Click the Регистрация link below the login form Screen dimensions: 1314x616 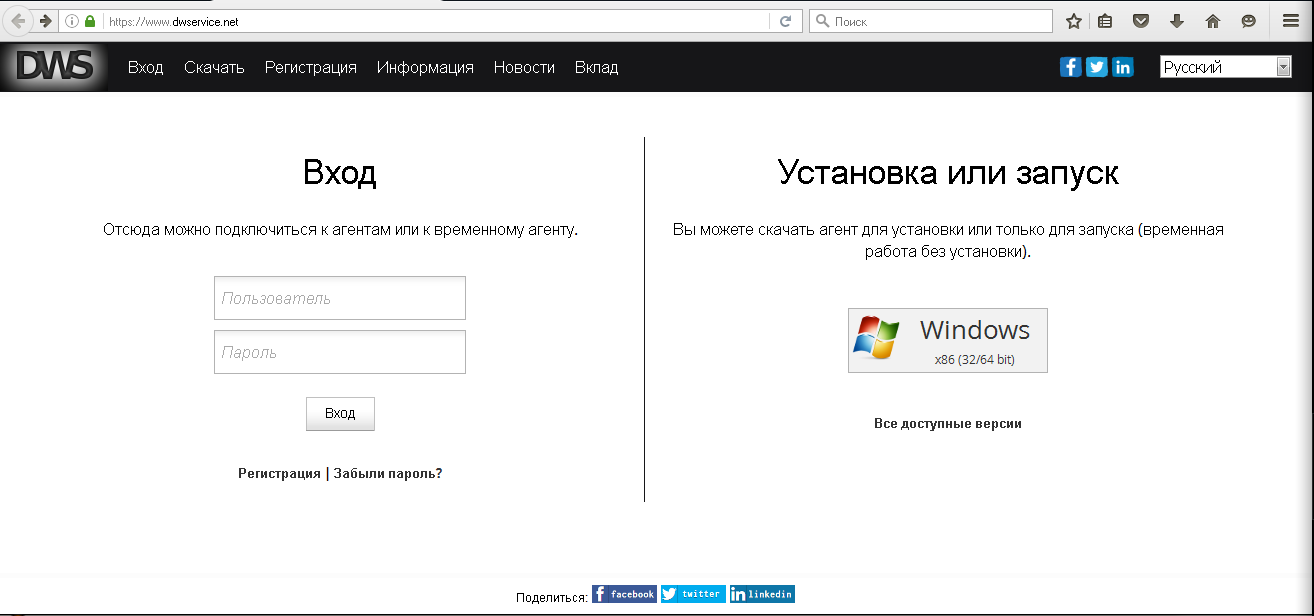(279, 473)
